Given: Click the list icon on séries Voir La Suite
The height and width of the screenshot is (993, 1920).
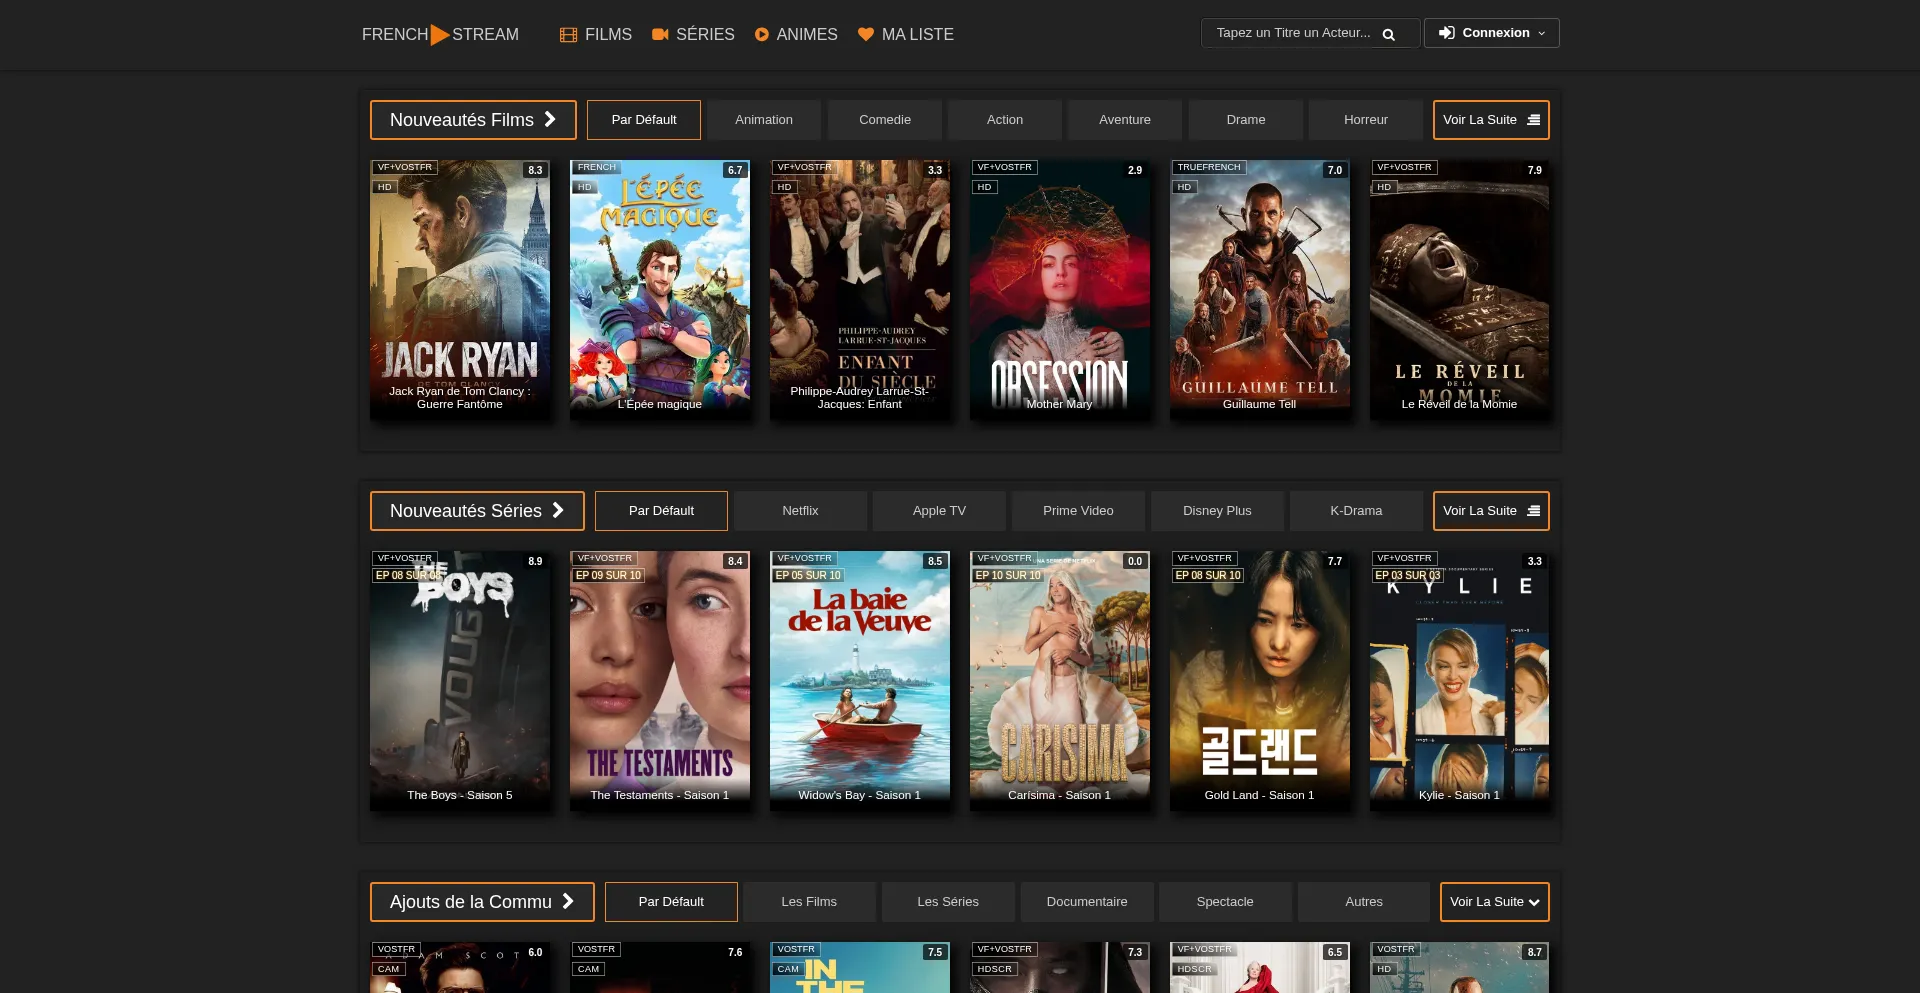Looking at the screenshot, I should point(1533,511).
